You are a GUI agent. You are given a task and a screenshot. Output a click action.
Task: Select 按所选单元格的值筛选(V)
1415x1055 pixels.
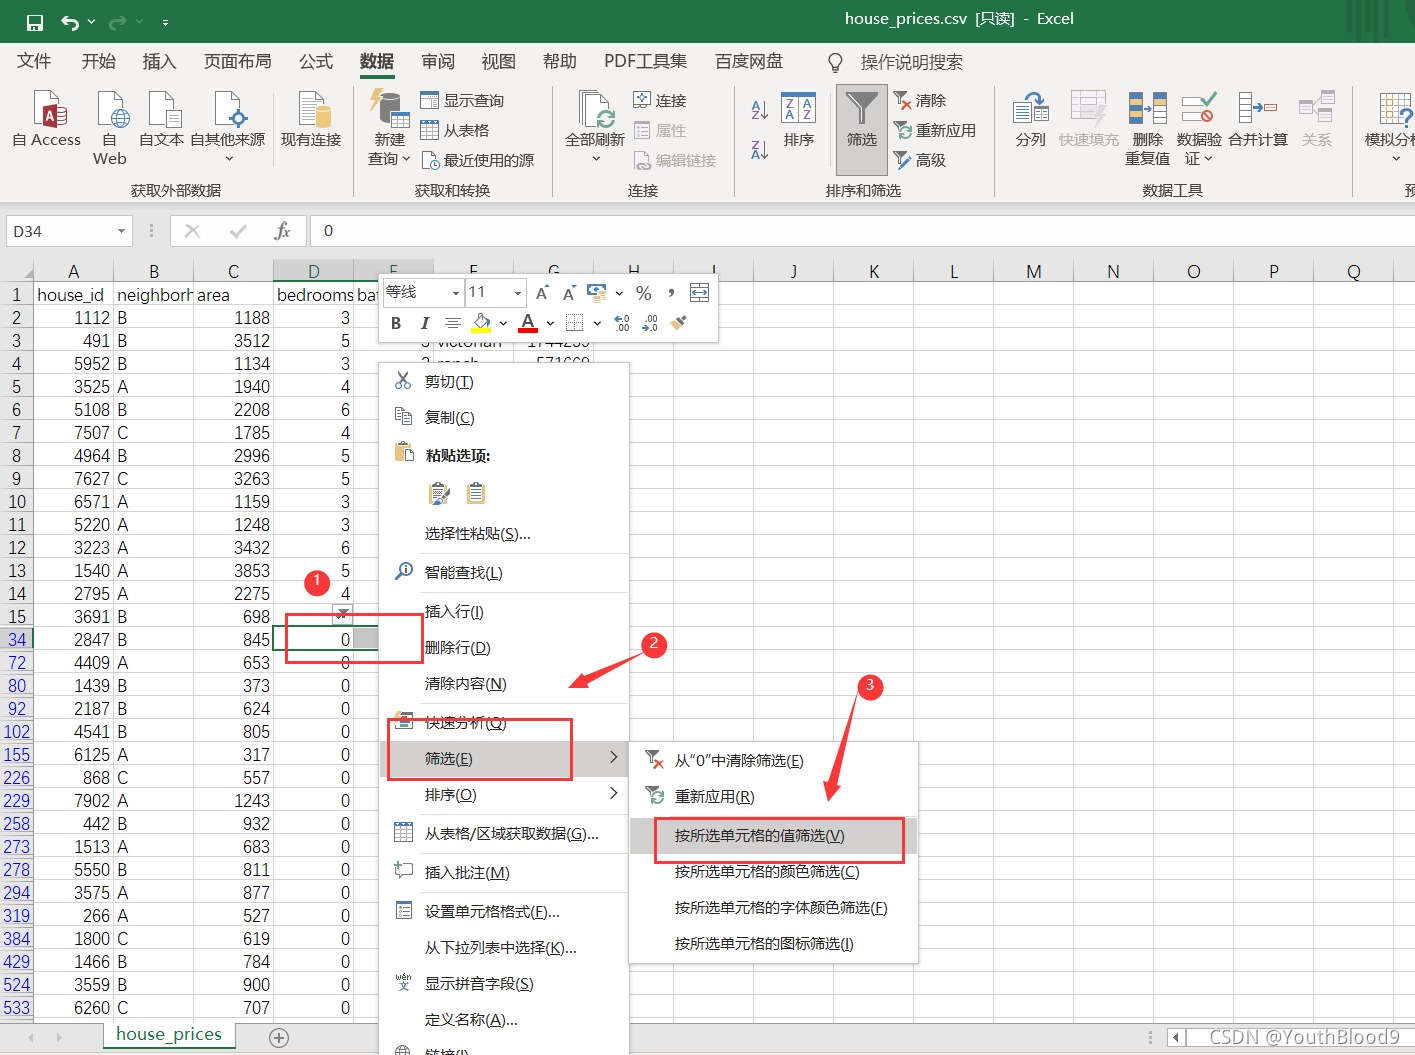point(773,836)
